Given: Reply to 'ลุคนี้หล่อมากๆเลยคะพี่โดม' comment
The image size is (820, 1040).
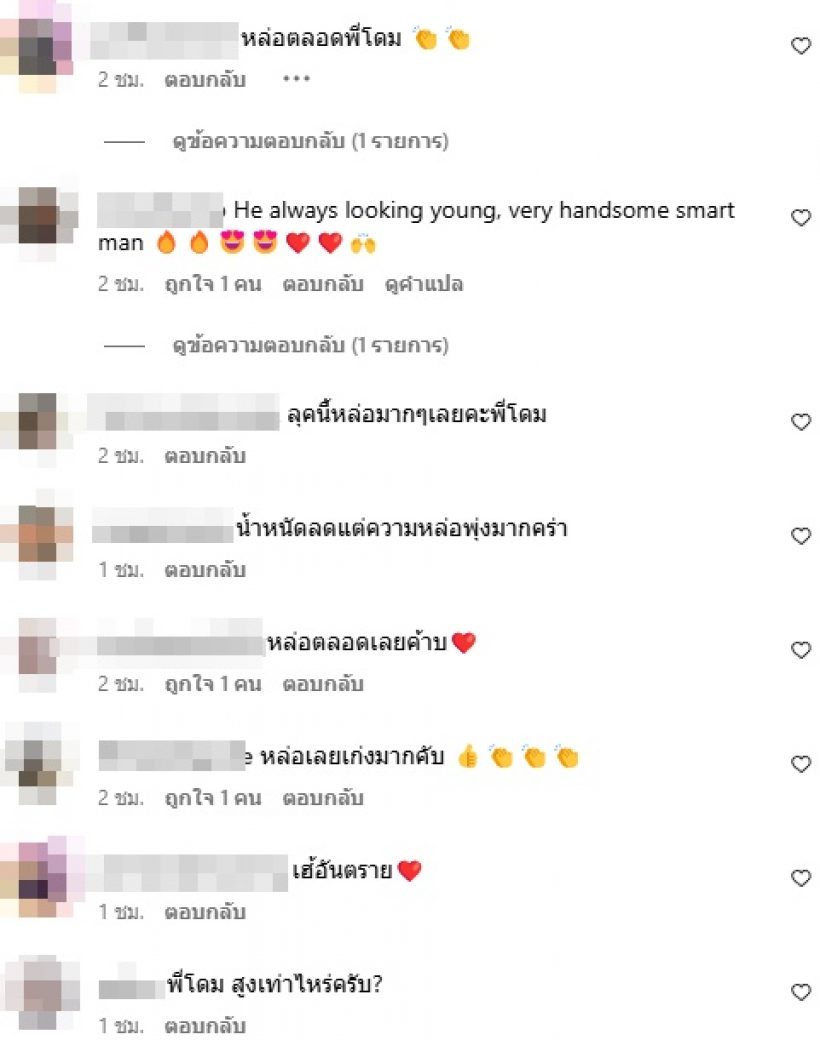Looking at the screenshot, I should click(x=205, y=456).
